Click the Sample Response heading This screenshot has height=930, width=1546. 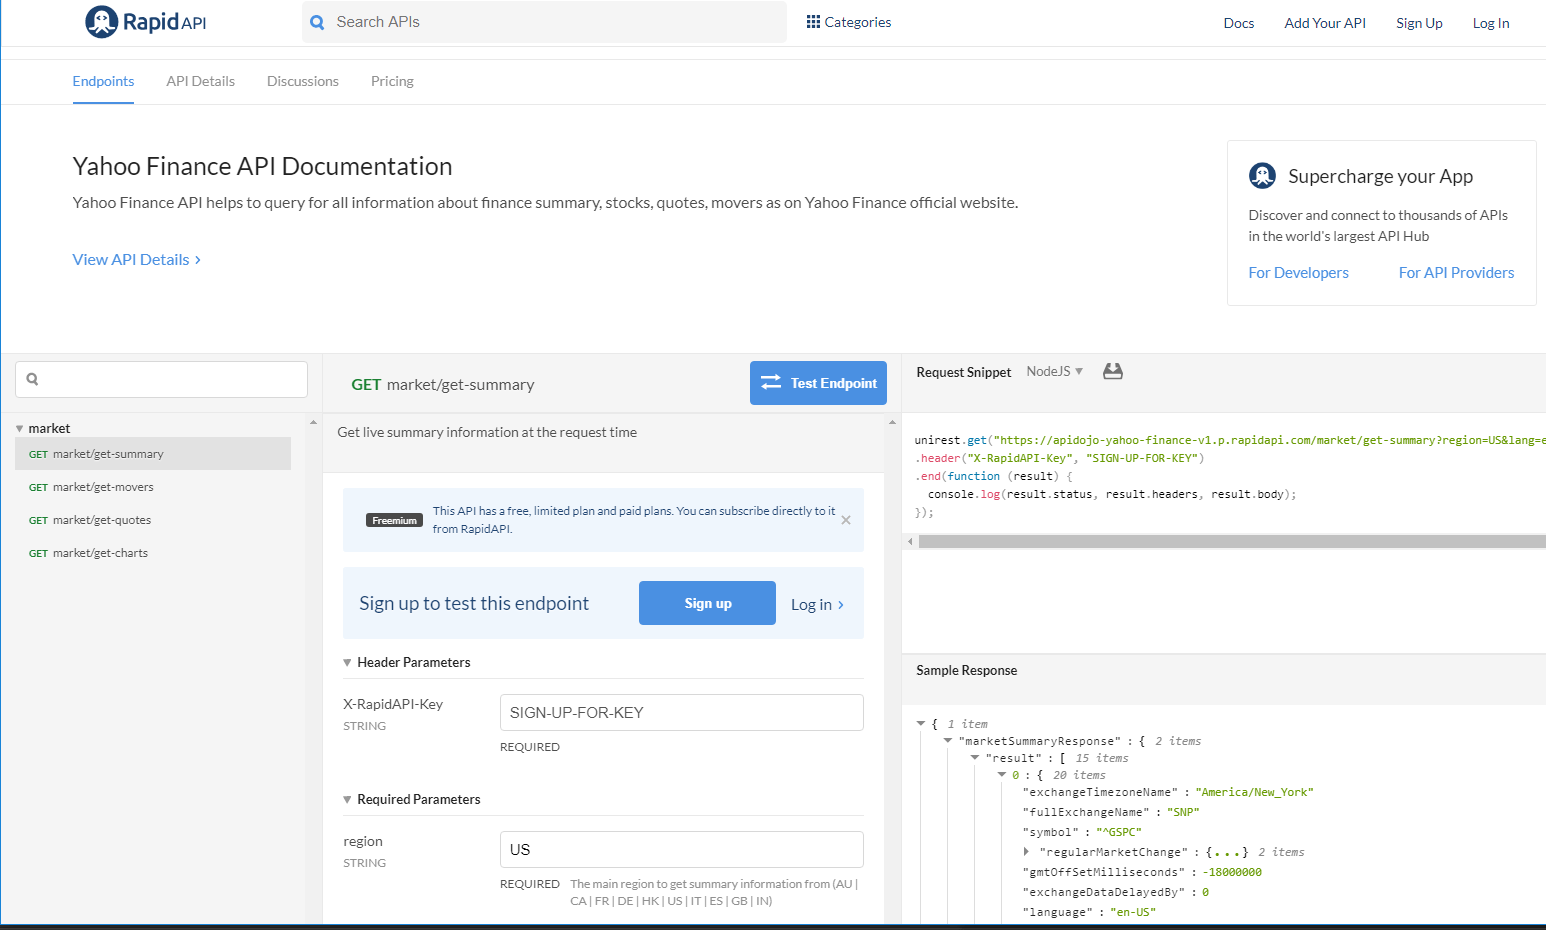966,670
